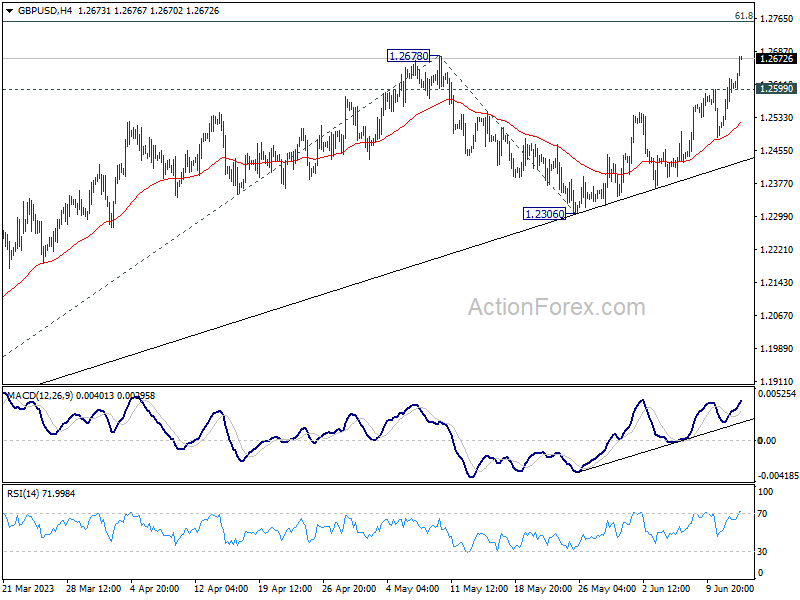
Task: Click the 1.23770 price axis value
Action: point(777,184)
